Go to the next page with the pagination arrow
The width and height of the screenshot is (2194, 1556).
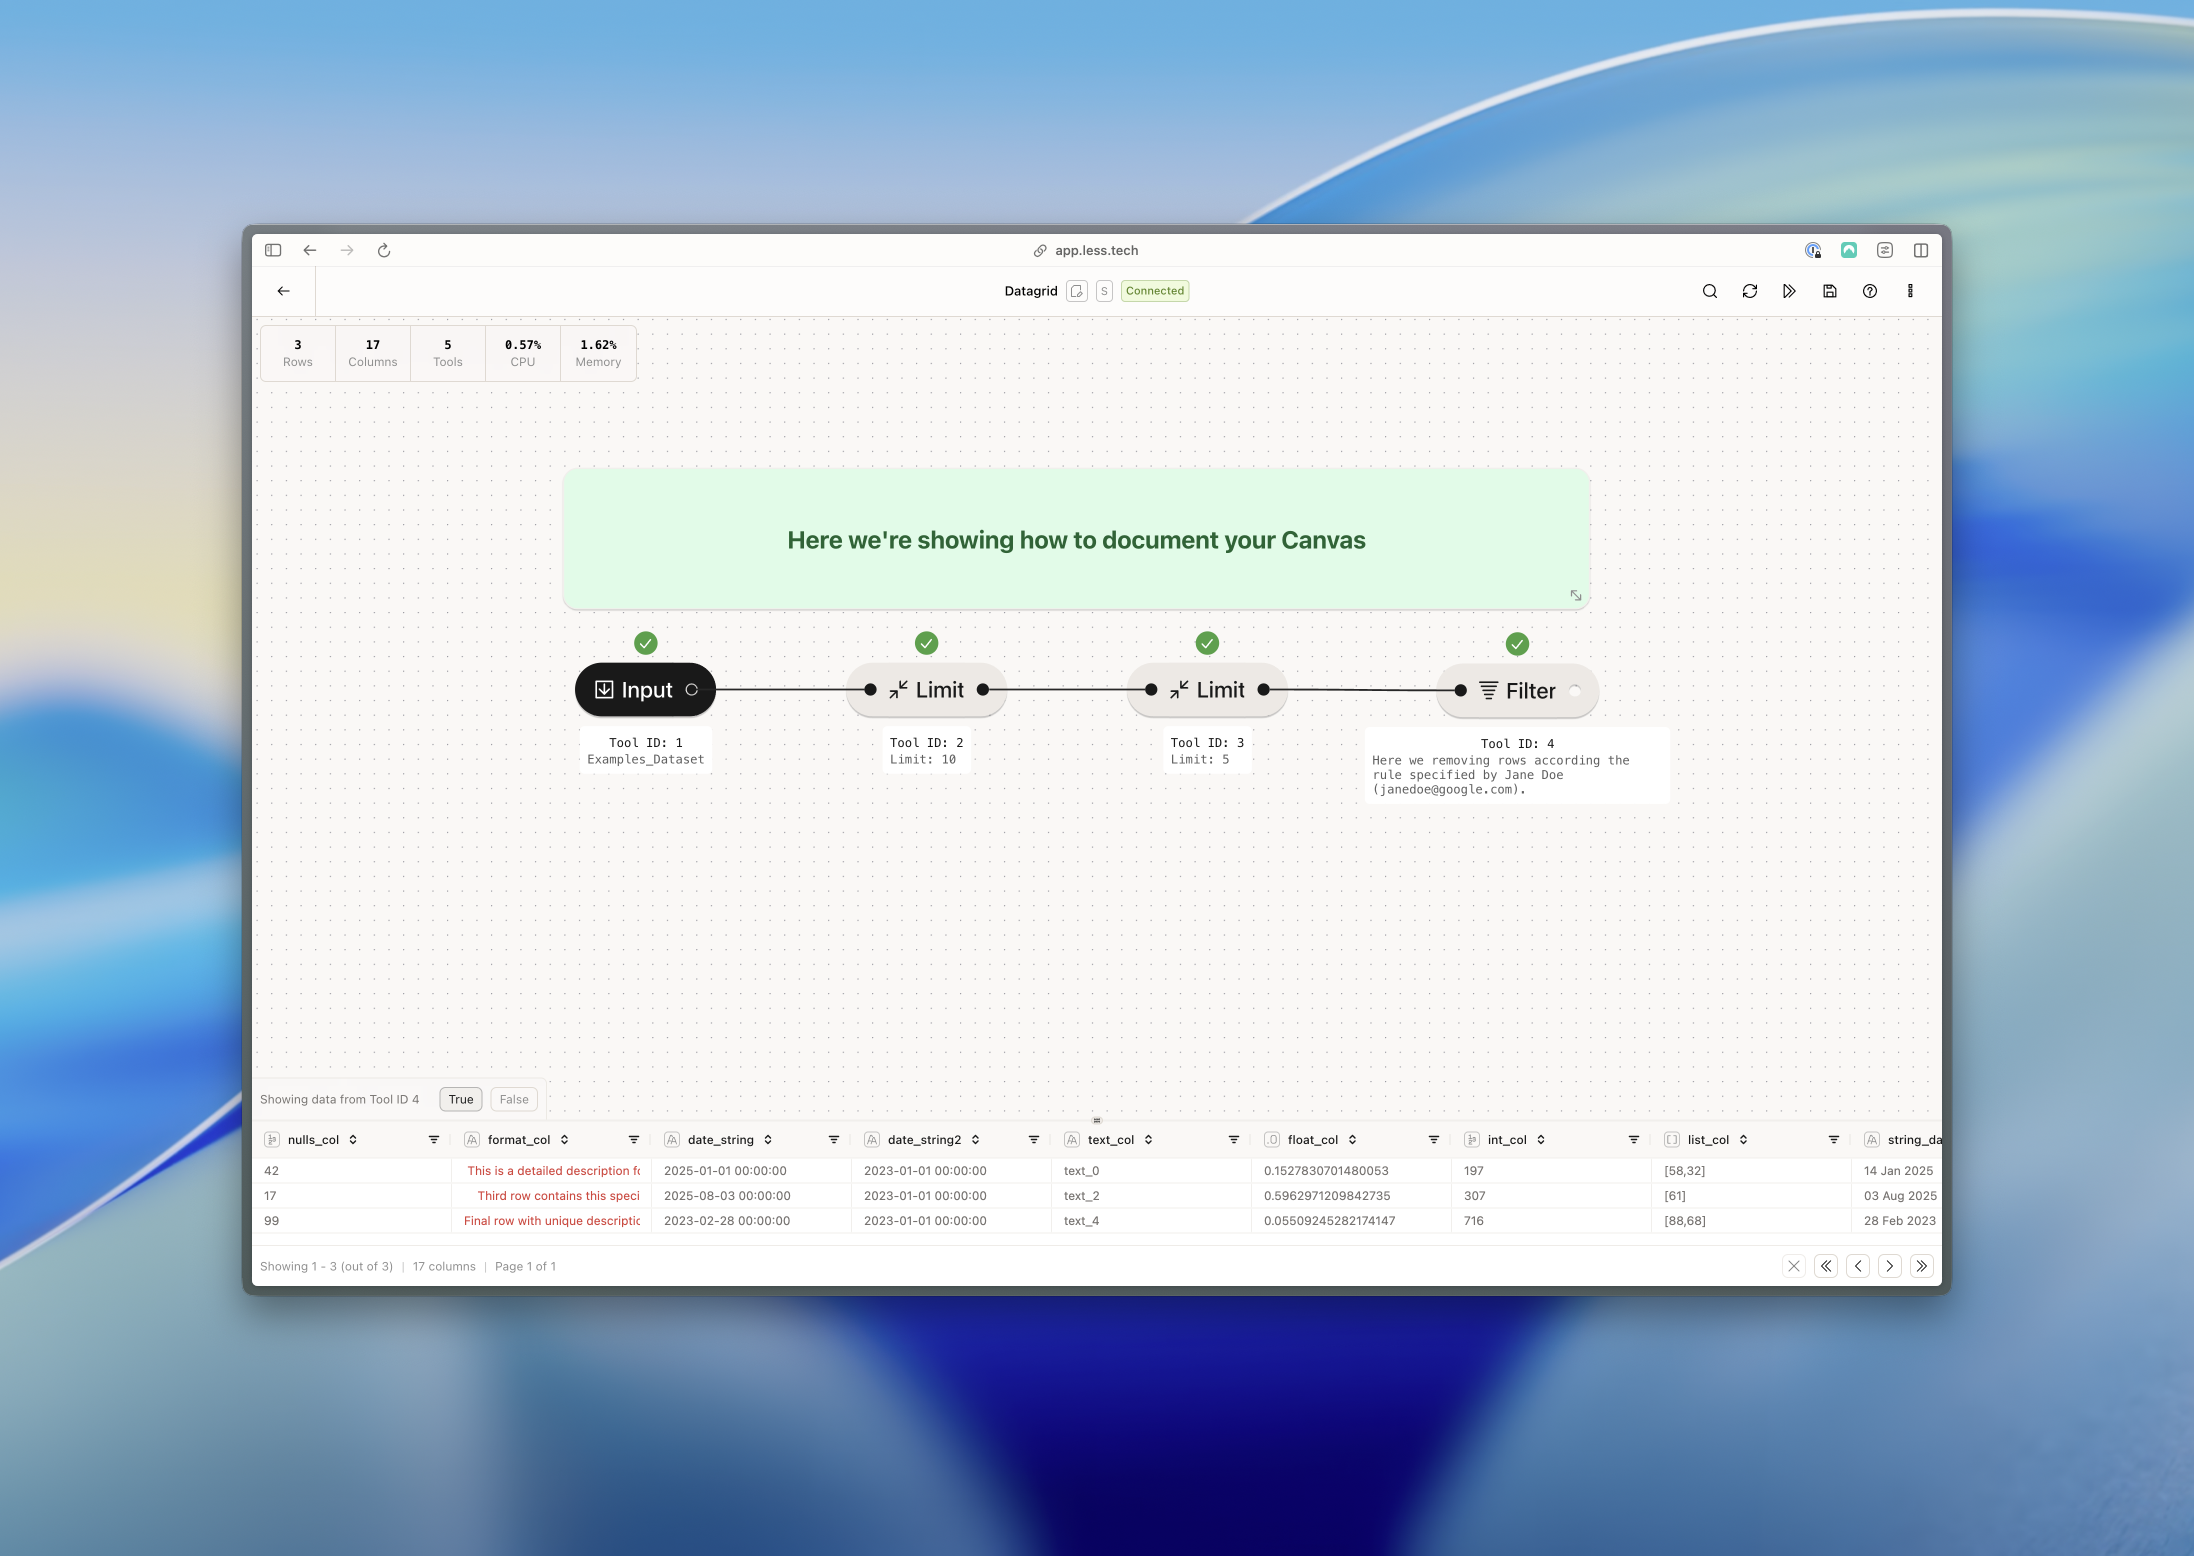point(1889,1266)
